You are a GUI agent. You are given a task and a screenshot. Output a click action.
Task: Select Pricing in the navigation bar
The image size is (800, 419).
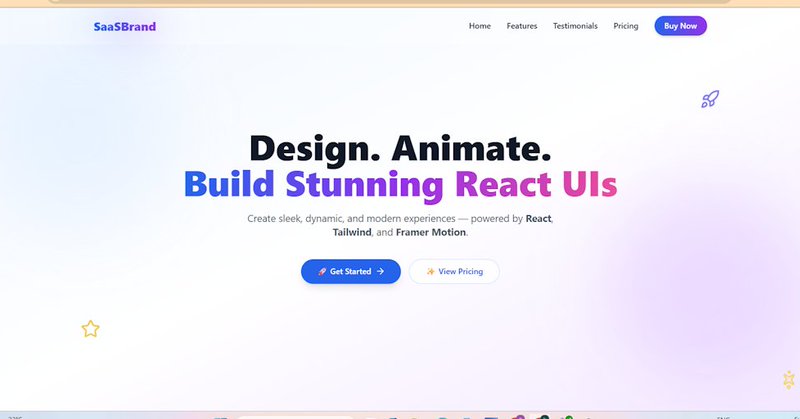point(626,26)
